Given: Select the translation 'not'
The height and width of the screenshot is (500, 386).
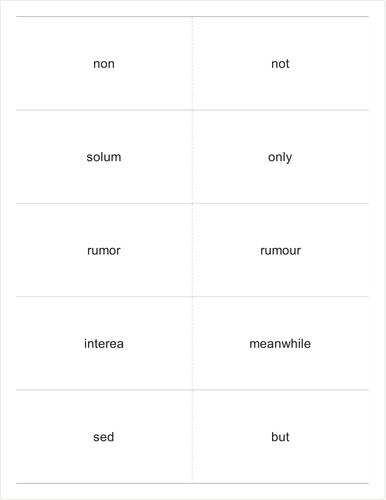Looking at the screenshot, I should click(x=280, y=64).
